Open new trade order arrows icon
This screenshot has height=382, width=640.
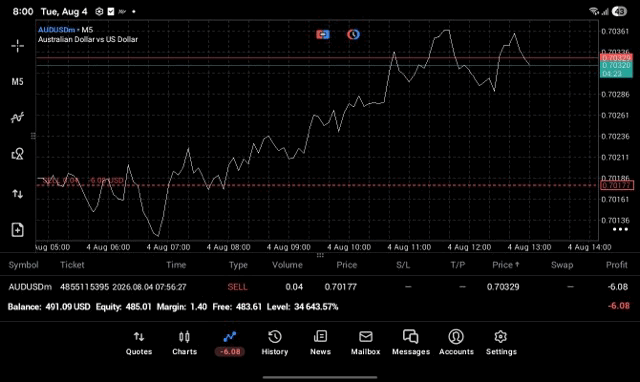click(18, 193)
